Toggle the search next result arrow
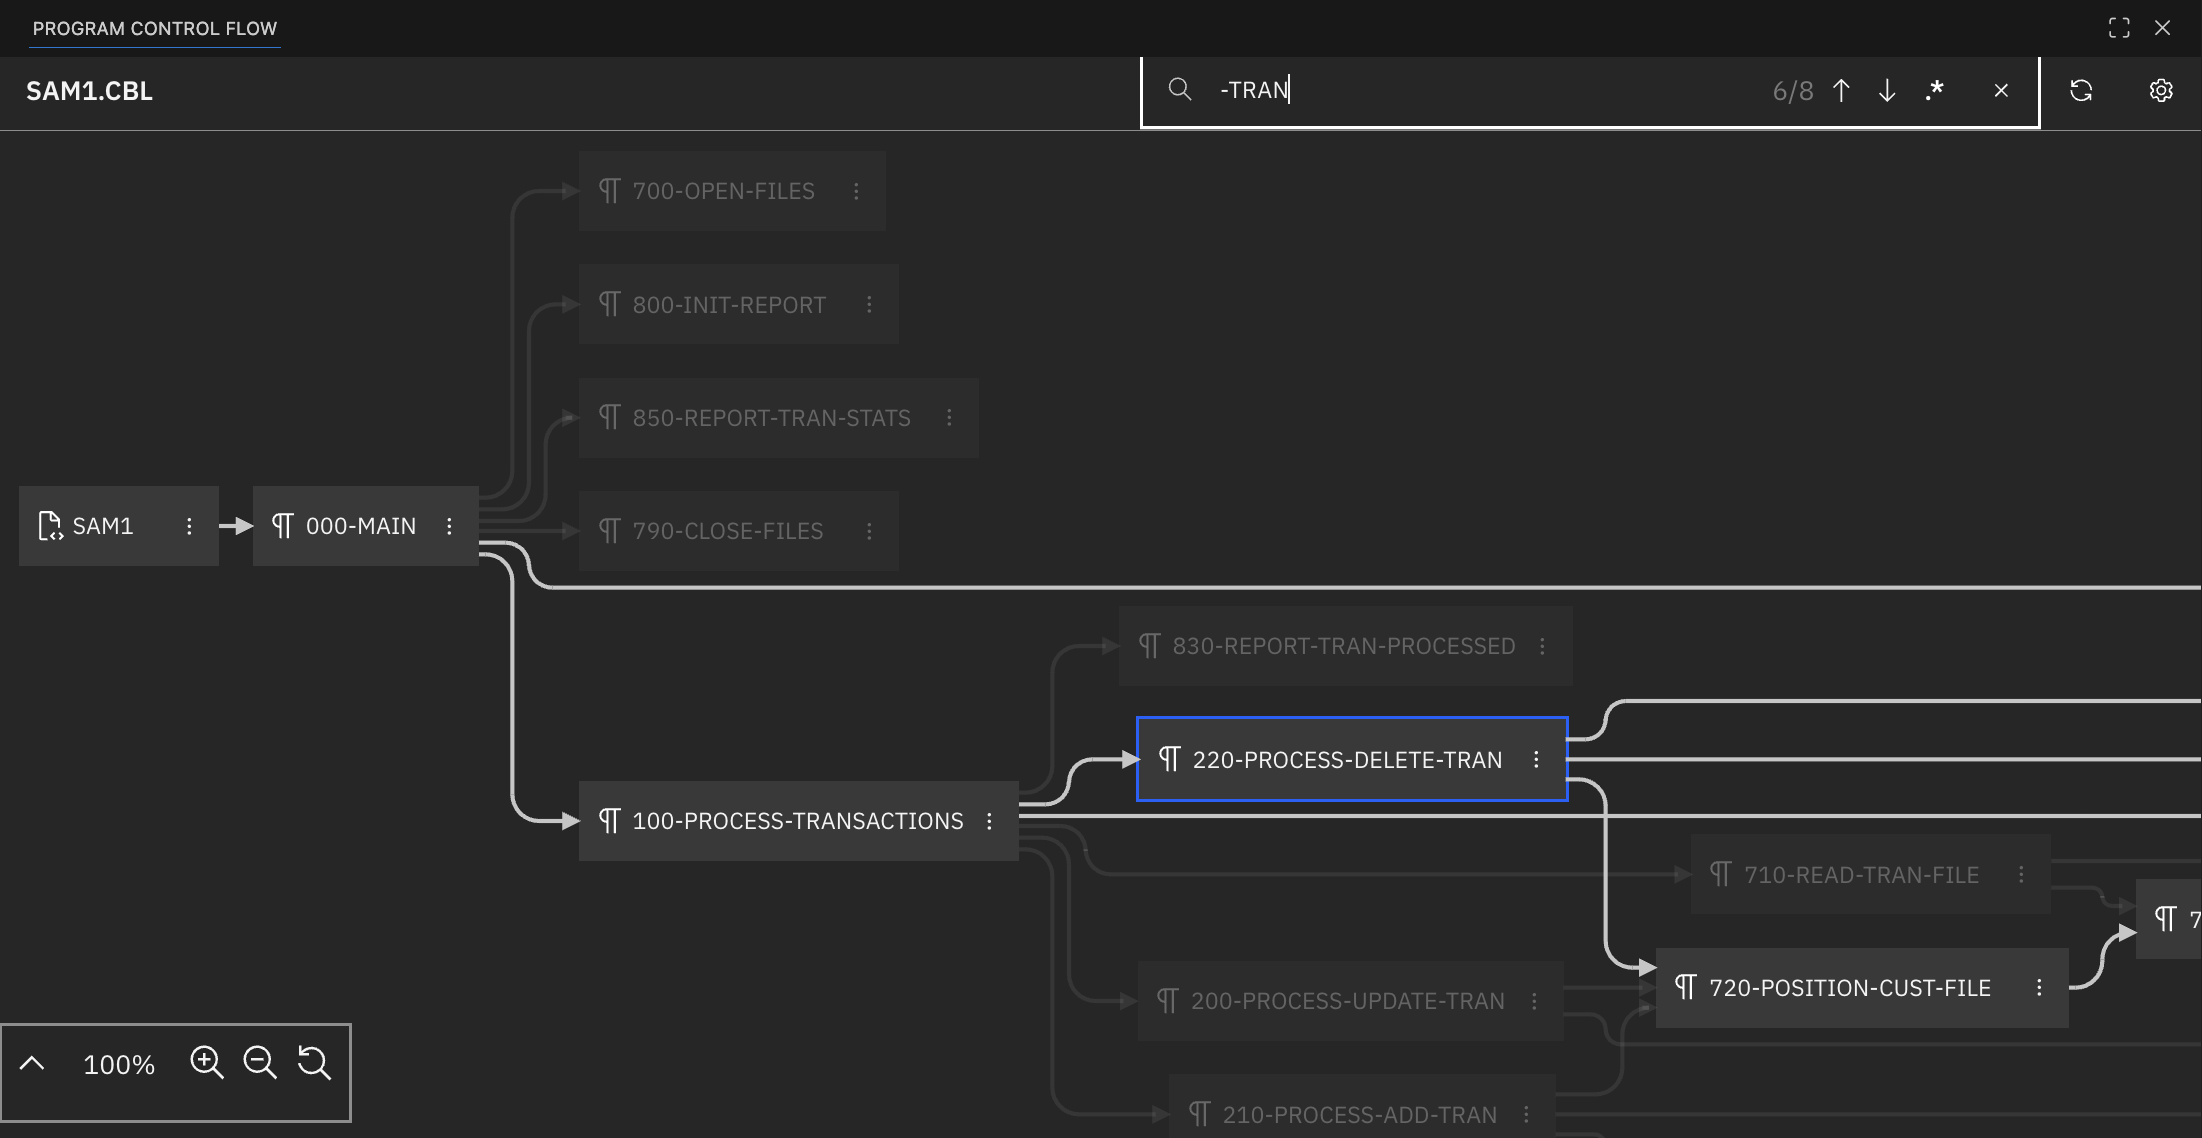The height and width of the screenshot is (1138, 2202). click(1887, 90)
